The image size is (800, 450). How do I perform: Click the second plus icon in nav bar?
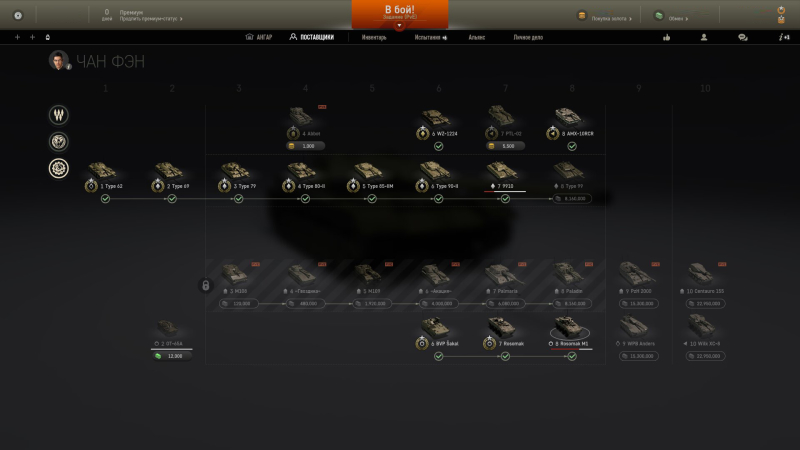coord(32,37)
